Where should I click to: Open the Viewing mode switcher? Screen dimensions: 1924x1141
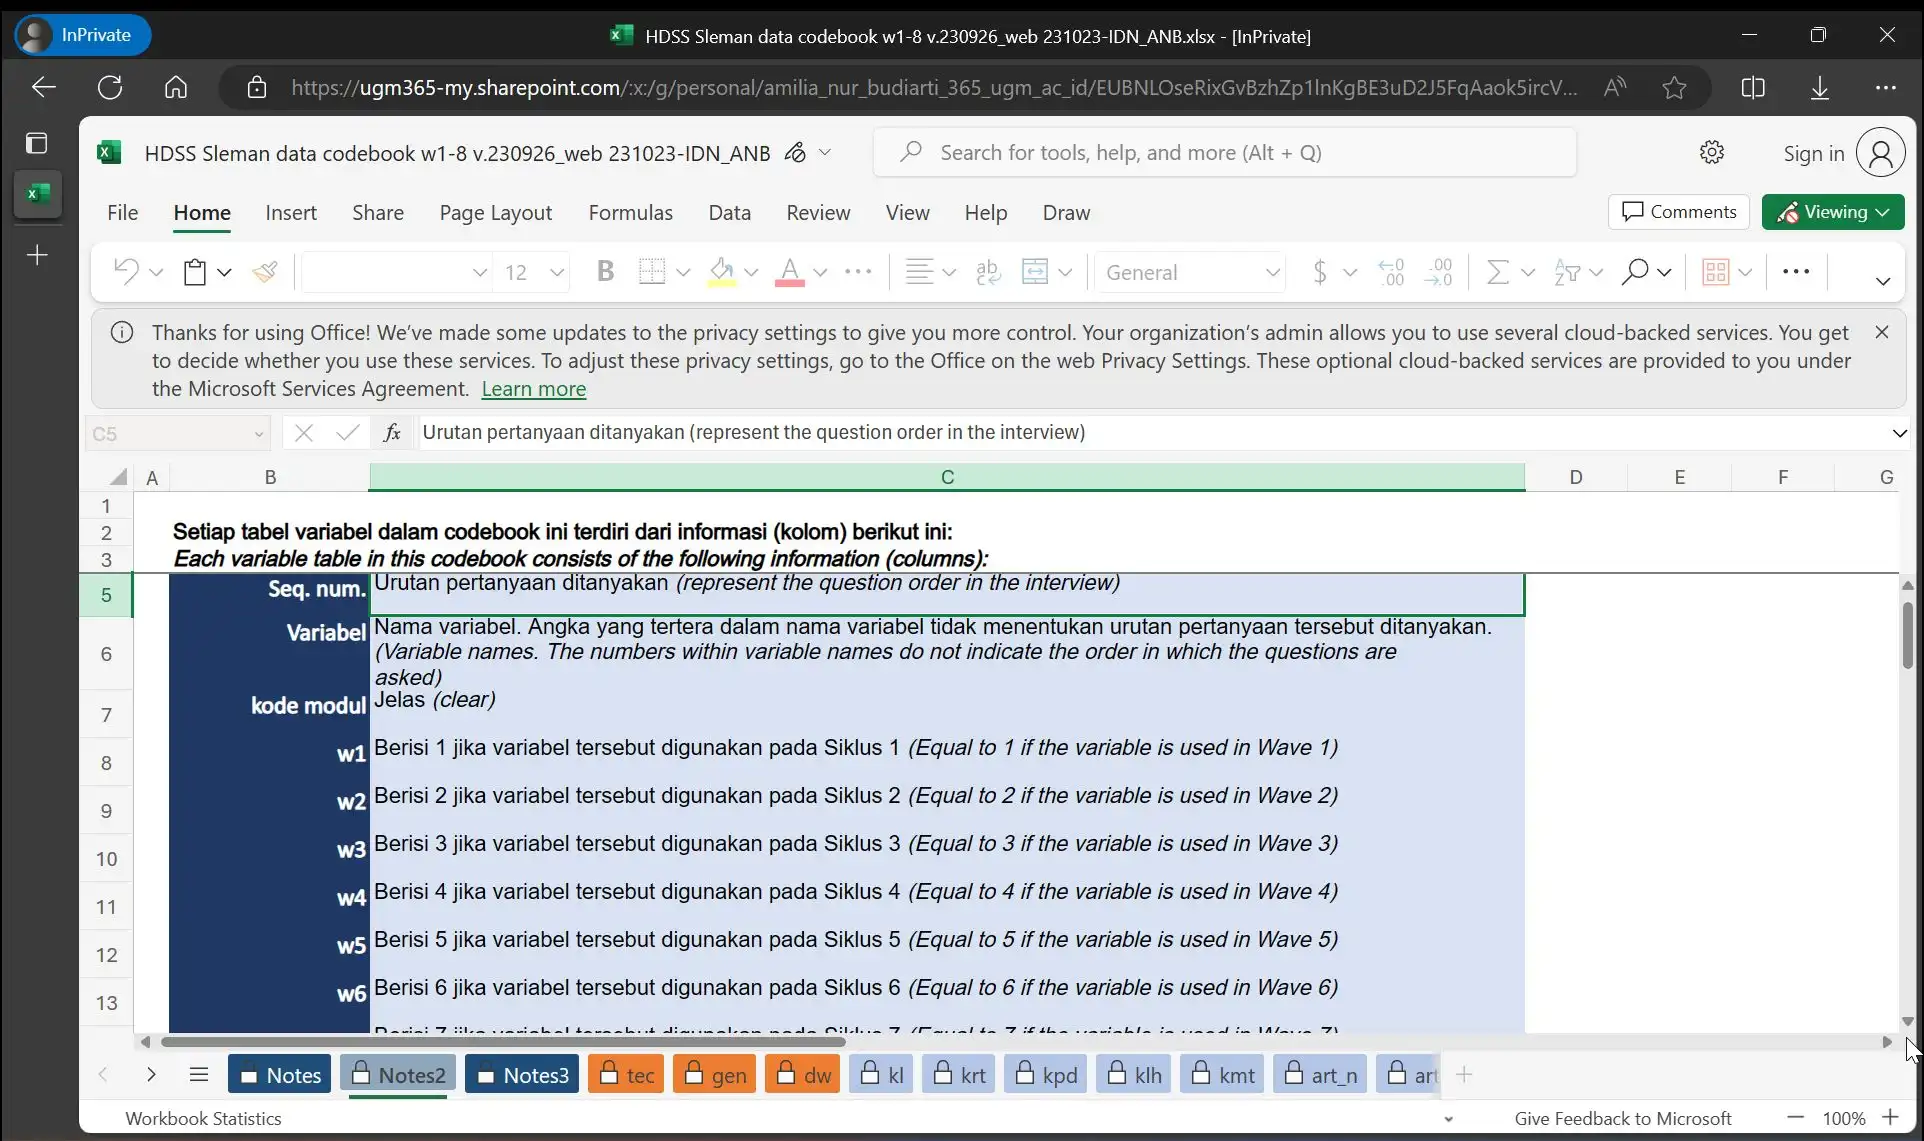[x=1832, y=212]
